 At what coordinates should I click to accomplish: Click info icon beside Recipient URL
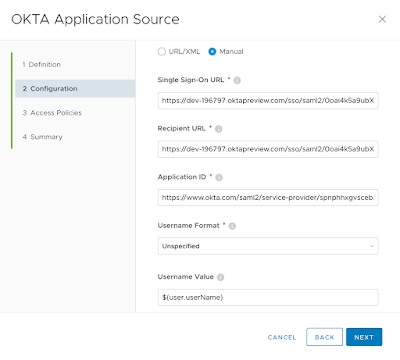(x=219, y=129)
